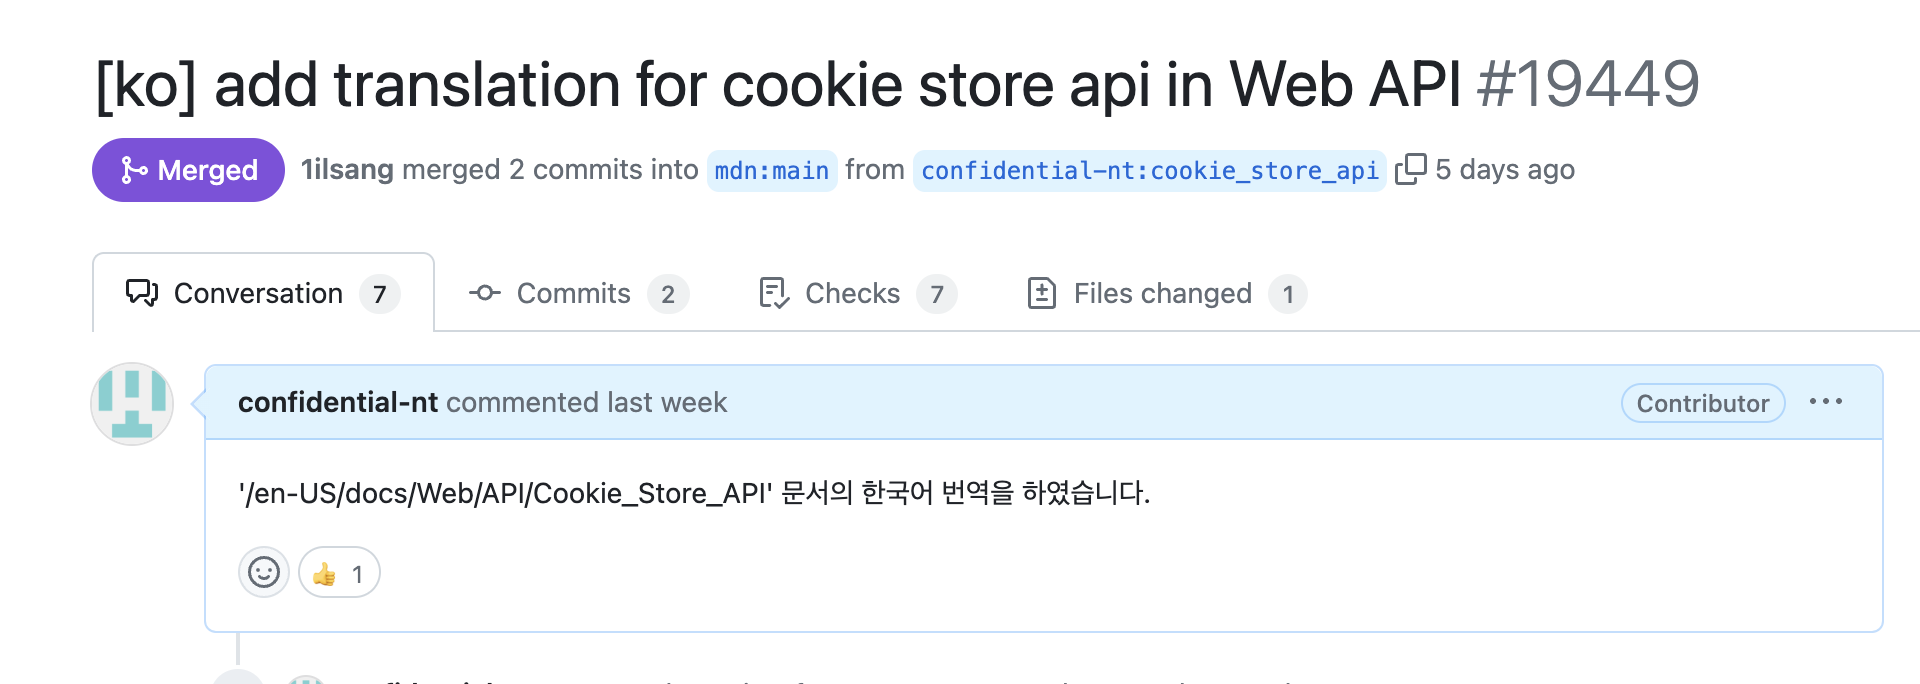Toggle the thumbs-up reaction
The height and width of the screenshot is (684, 1920).
[339, 573]
